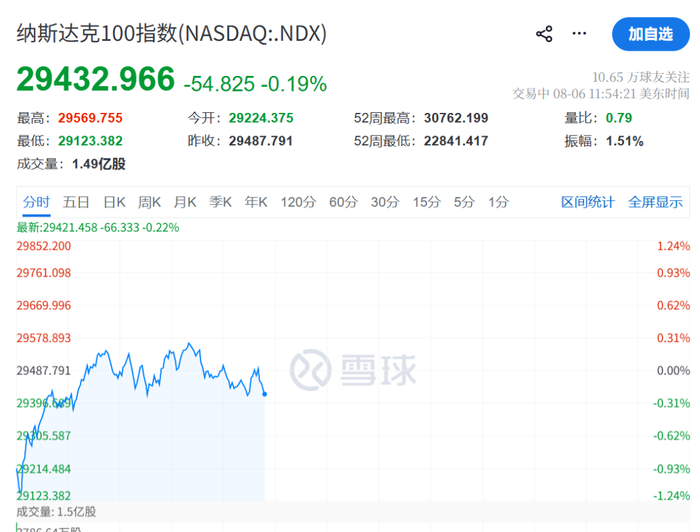Choose the 15分 chart tab

coord(426,202)
